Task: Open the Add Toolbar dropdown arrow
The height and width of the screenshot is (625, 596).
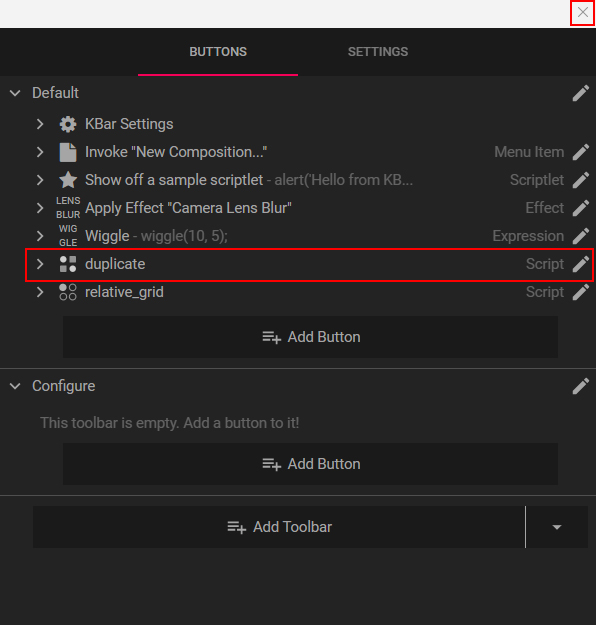Action: 557,527
